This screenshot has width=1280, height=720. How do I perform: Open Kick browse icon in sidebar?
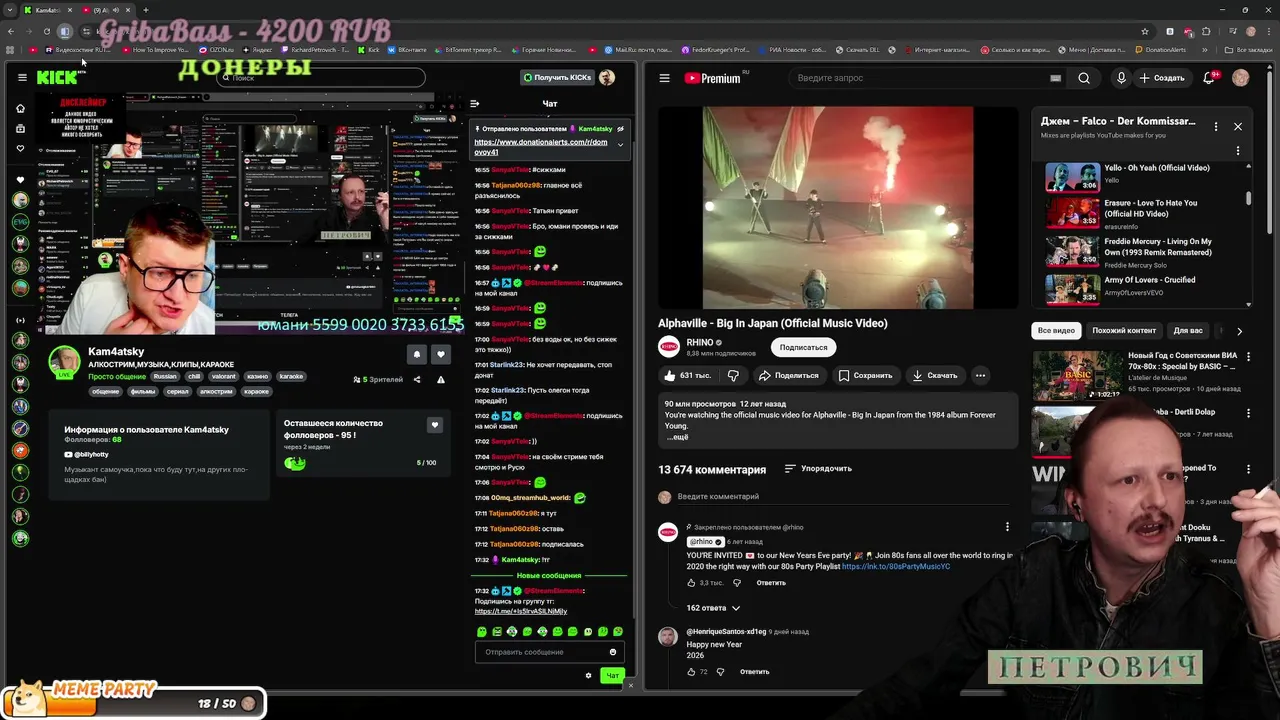[x=20, y=128]
